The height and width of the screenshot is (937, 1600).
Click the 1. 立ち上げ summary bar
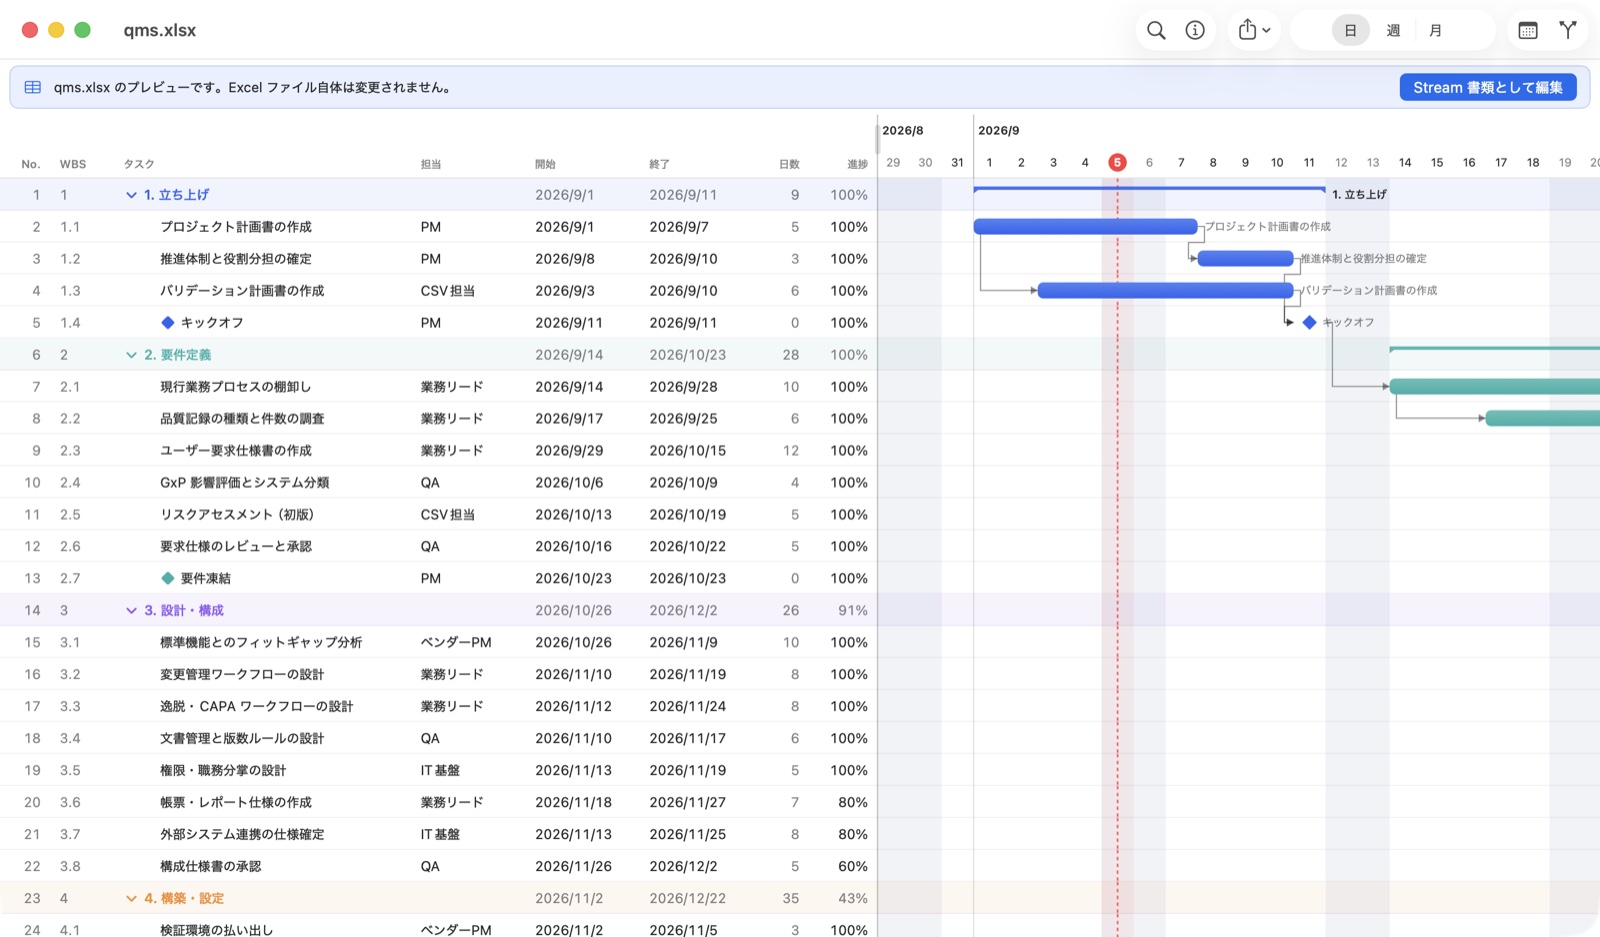point(1149,188)
